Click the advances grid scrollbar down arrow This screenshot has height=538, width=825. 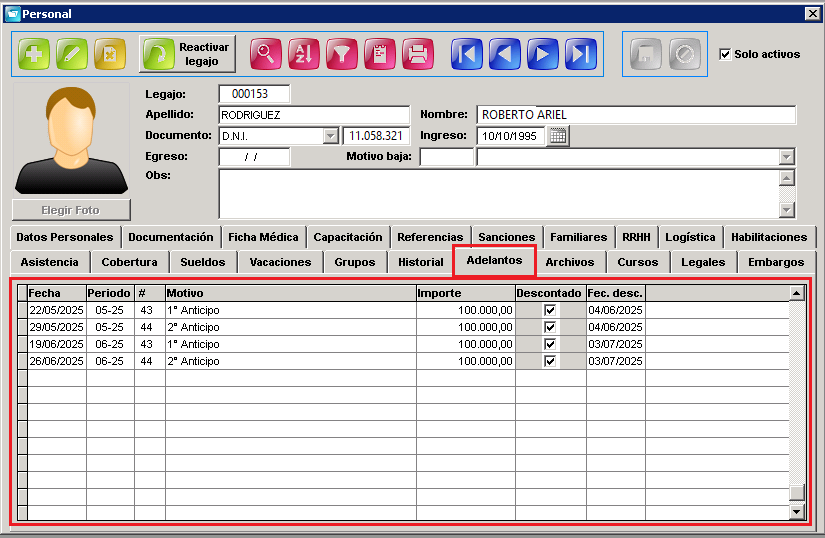(x=797, y=511)
